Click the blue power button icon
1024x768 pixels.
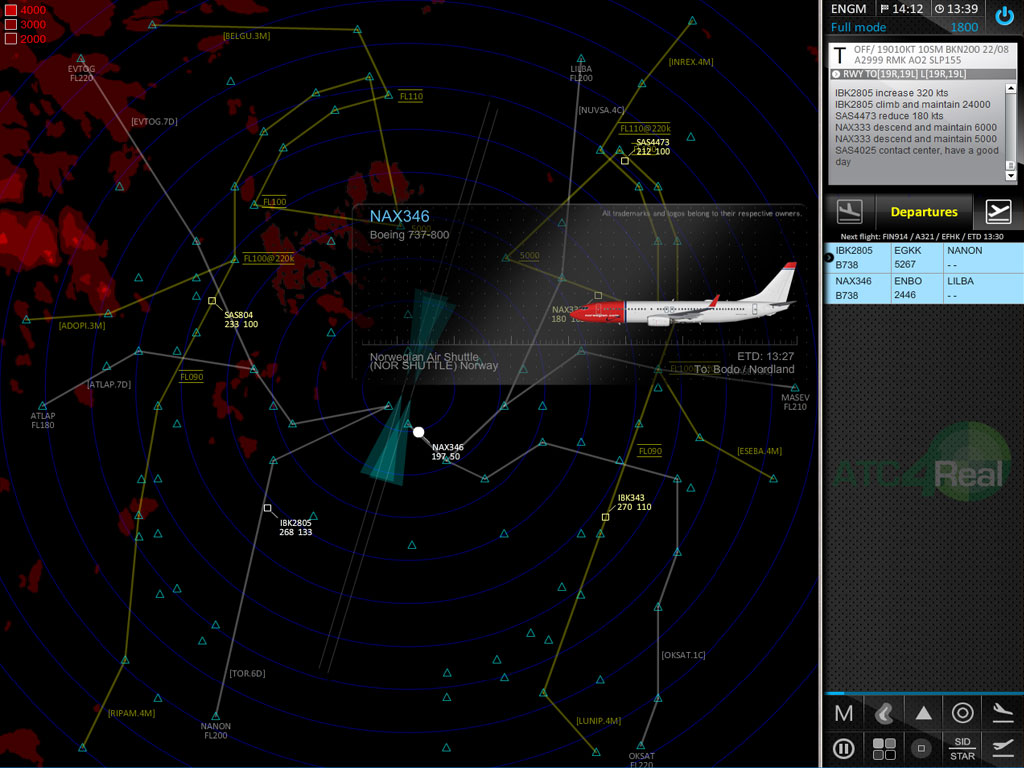coord(1004,17)
